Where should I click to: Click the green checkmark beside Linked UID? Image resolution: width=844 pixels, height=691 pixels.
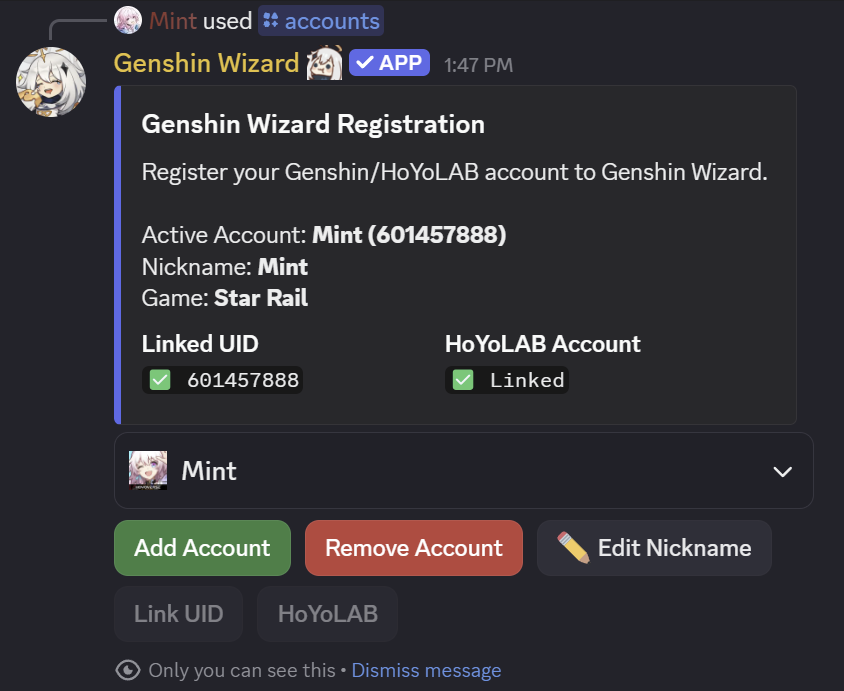pyautogui.click(x=159, y=380)
